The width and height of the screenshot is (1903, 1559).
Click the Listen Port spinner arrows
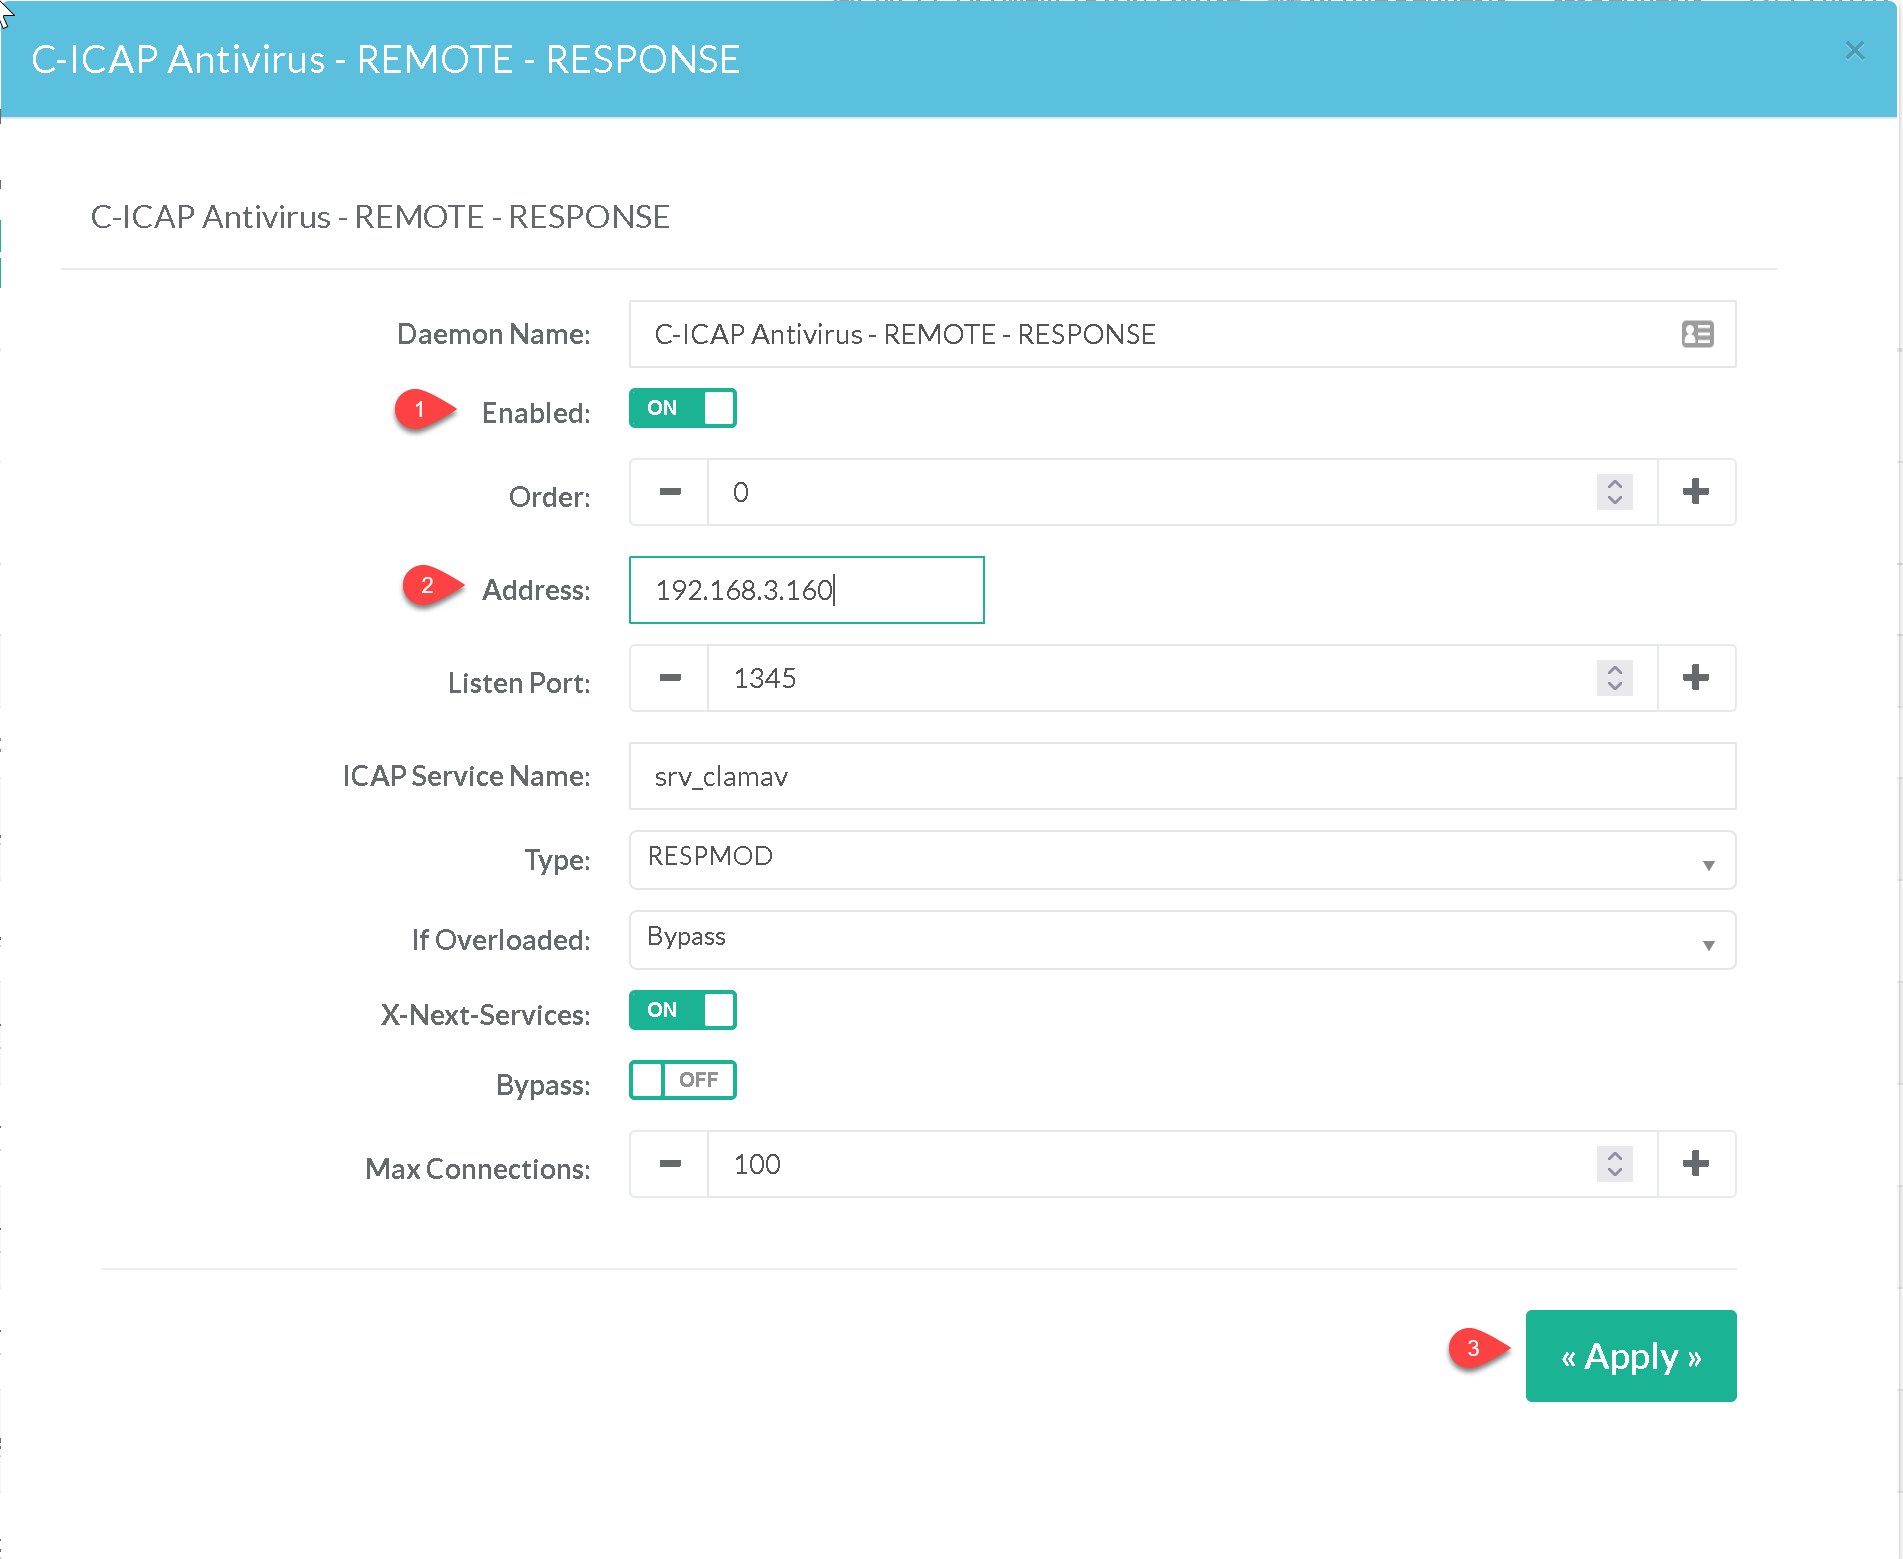click(x=1614, y=678)
